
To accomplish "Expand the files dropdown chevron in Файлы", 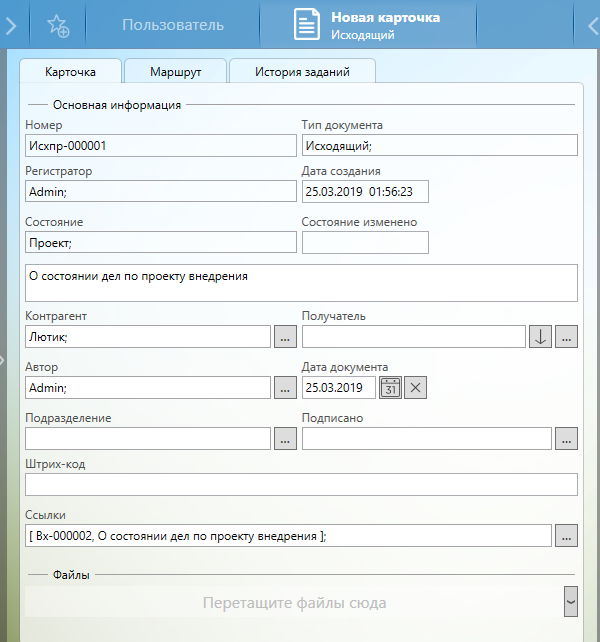I will click(571, 602).
